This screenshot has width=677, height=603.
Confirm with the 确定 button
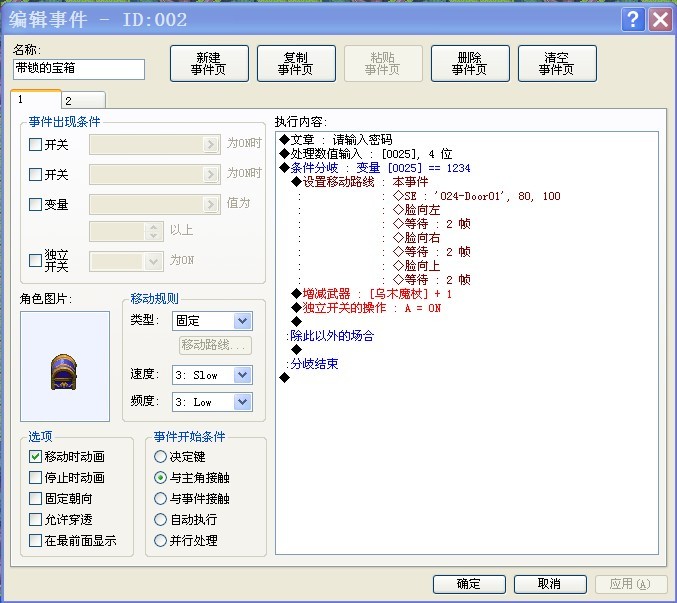click(469, 584)
